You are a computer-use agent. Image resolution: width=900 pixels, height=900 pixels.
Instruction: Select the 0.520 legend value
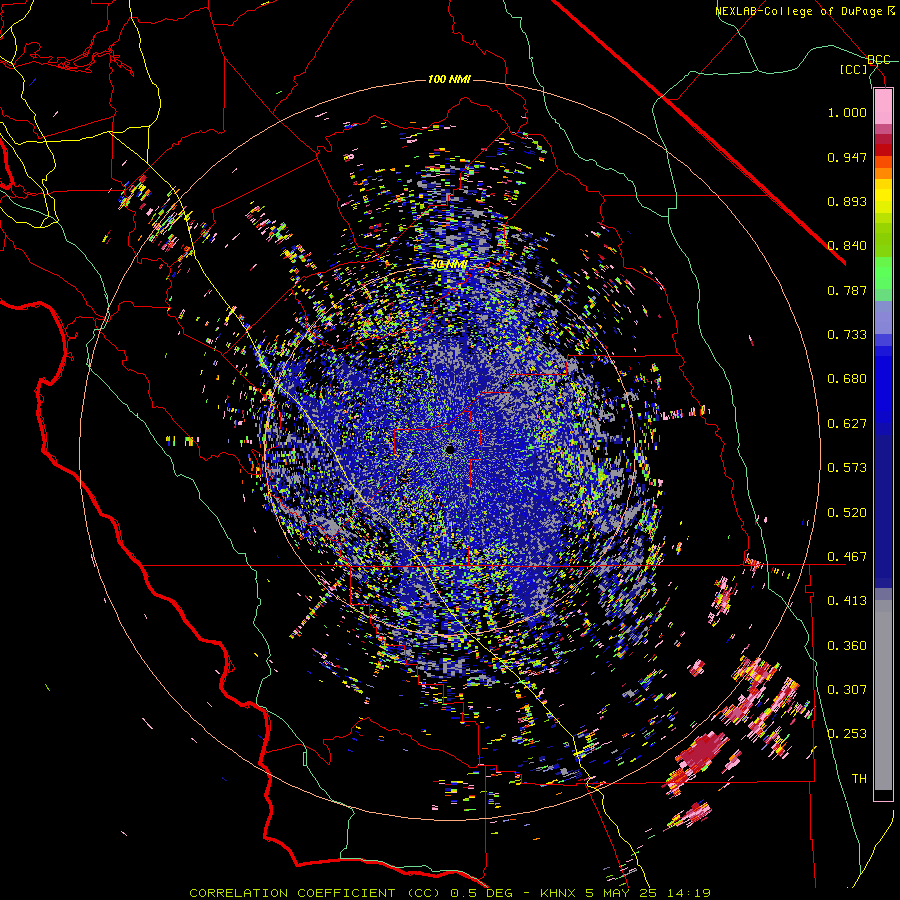tap(847, 513)
